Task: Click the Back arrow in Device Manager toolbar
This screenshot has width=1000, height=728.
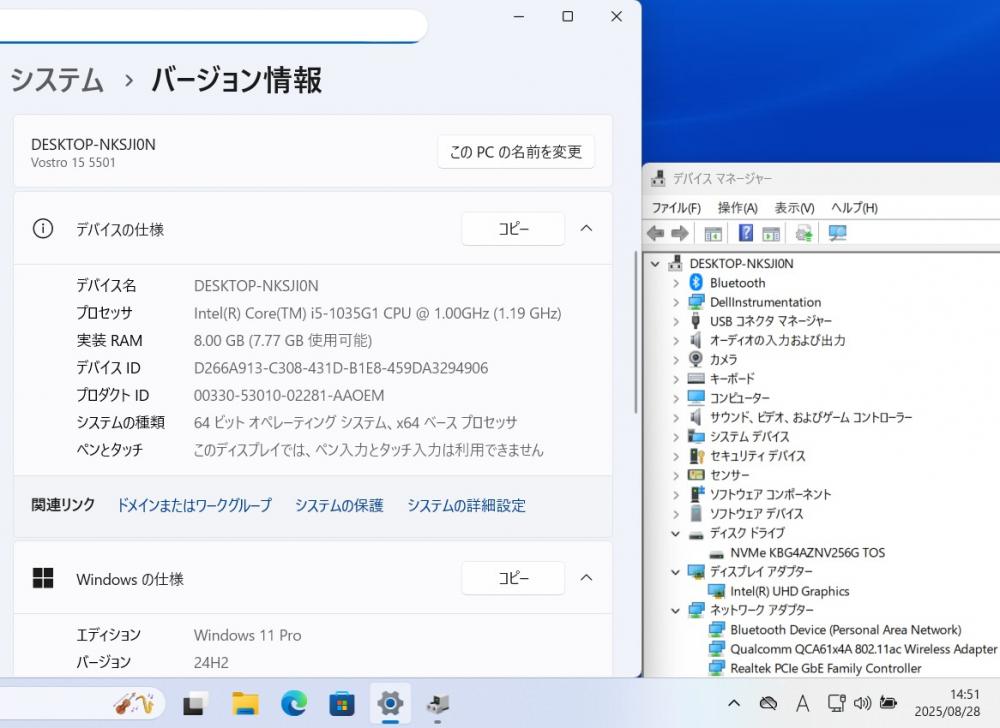Action: click(x=656, y=233)
